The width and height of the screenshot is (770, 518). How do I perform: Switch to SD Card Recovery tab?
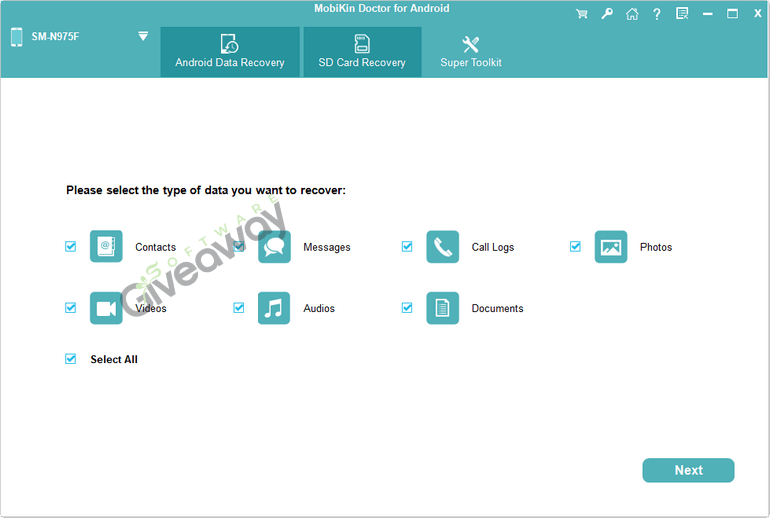click(x=362, y=52)
